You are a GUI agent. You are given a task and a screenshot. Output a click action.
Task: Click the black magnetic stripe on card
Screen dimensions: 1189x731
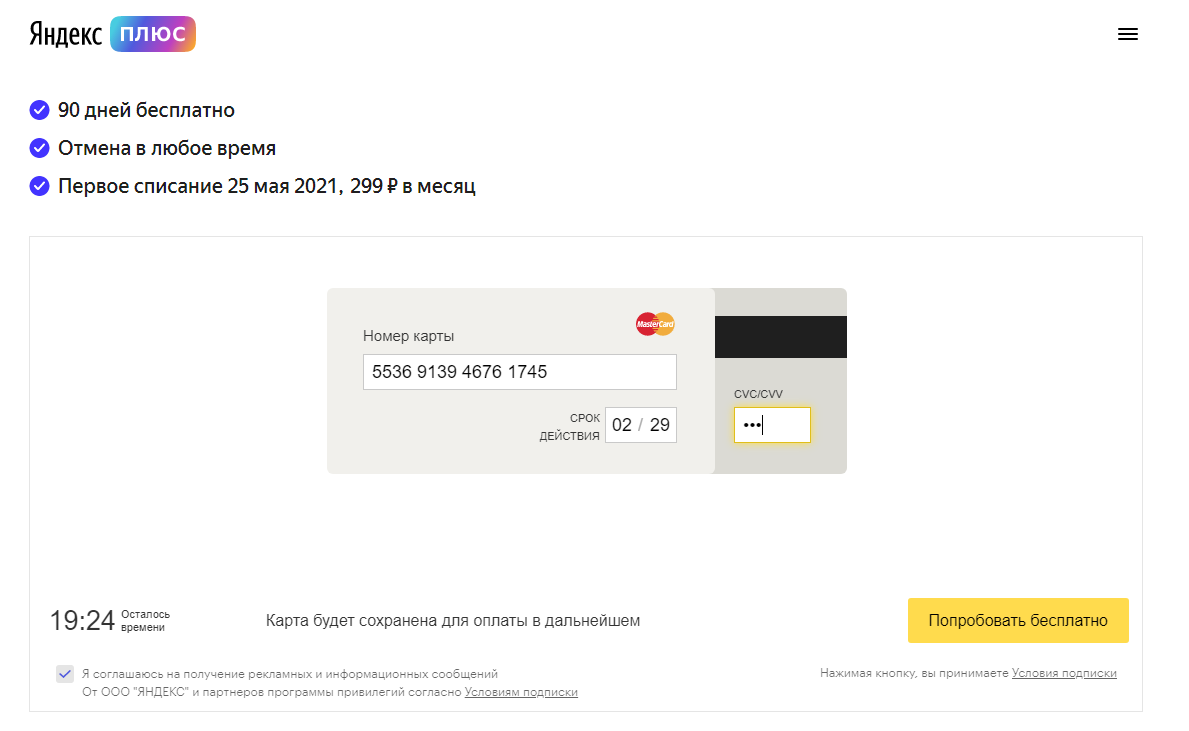[780, 337]
